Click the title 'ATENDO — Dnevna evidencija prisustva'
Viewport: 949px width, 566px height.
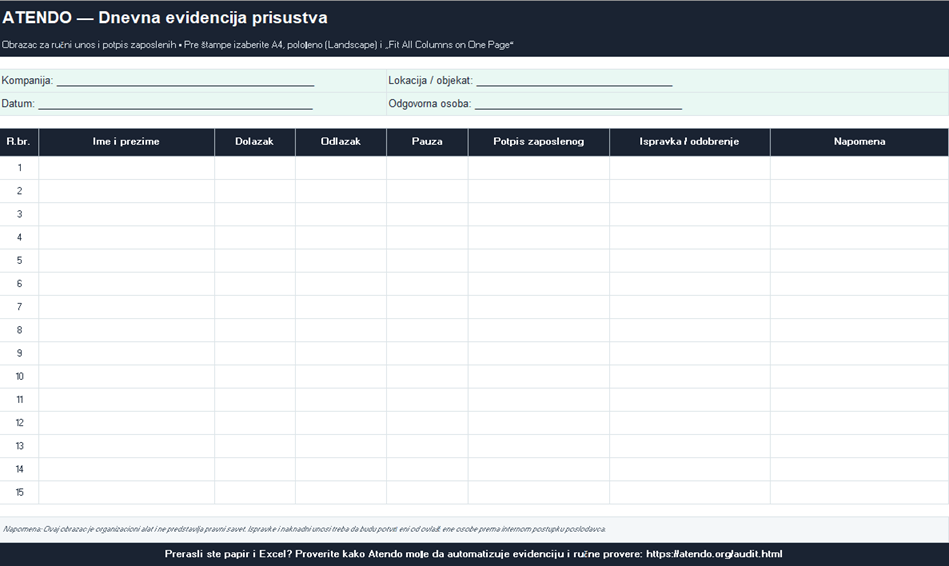[165, 18]
